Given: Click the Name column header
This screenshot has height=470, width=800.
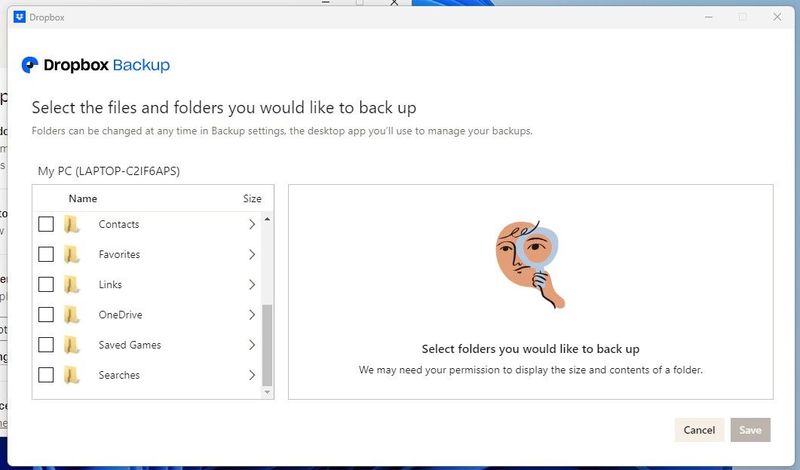Looking at the screenshot, I should click(83, 199).
